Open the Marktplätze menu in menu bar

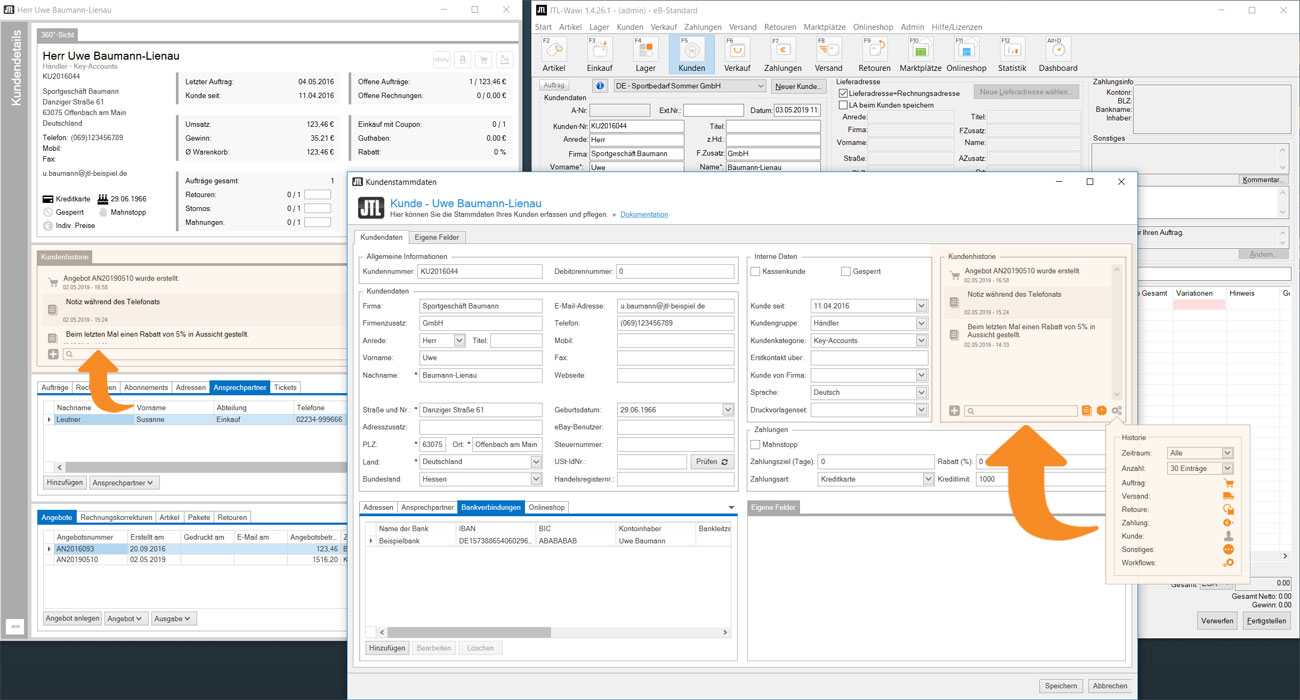tap(824, 27)
